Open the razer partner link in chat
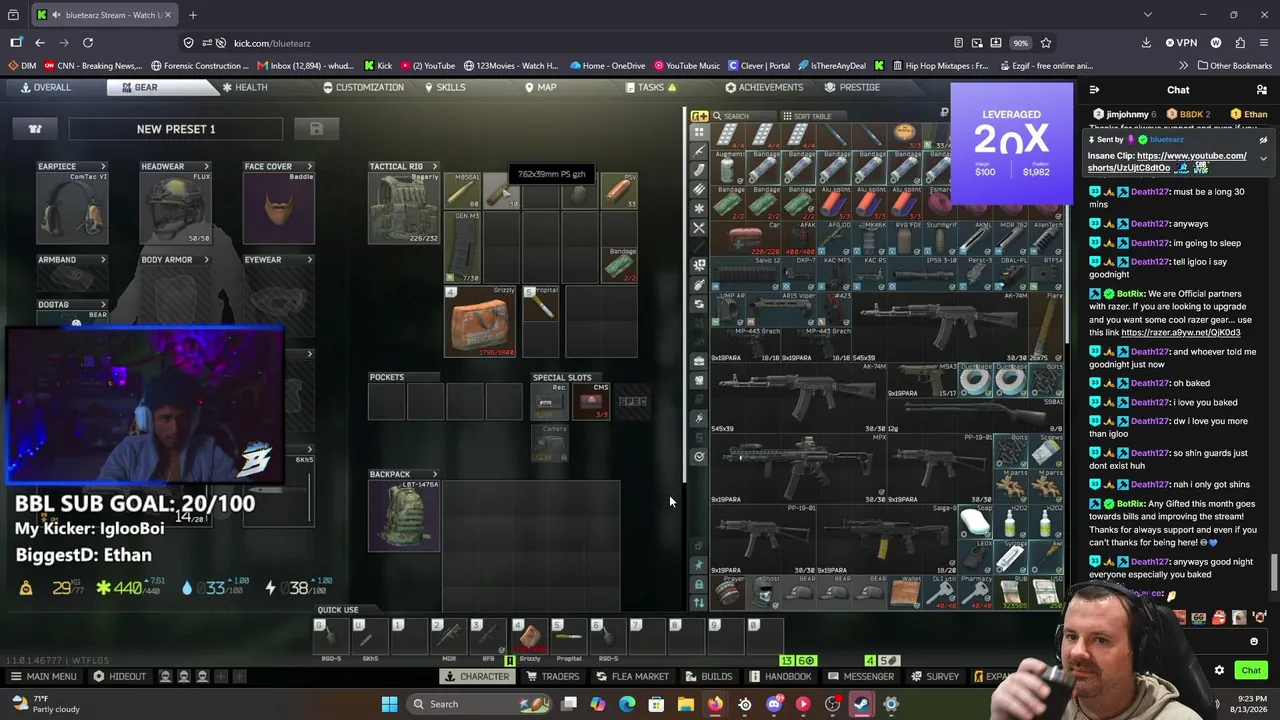Screen dimensions: 1280x720 pos(1180,332)
